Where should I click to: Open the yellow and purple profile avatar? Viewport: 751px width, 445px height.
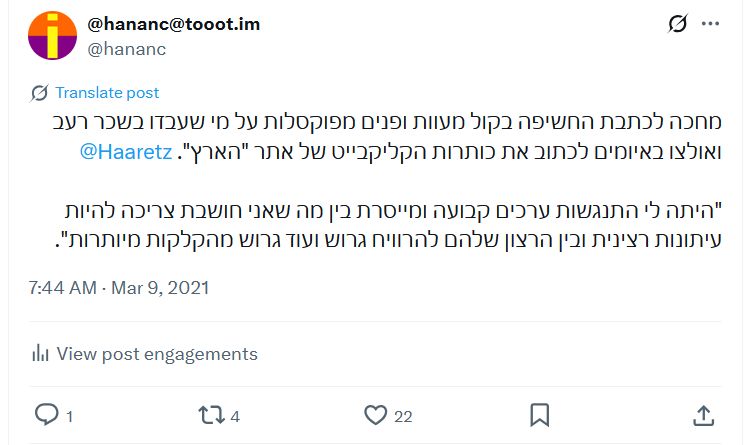[53, 36]
